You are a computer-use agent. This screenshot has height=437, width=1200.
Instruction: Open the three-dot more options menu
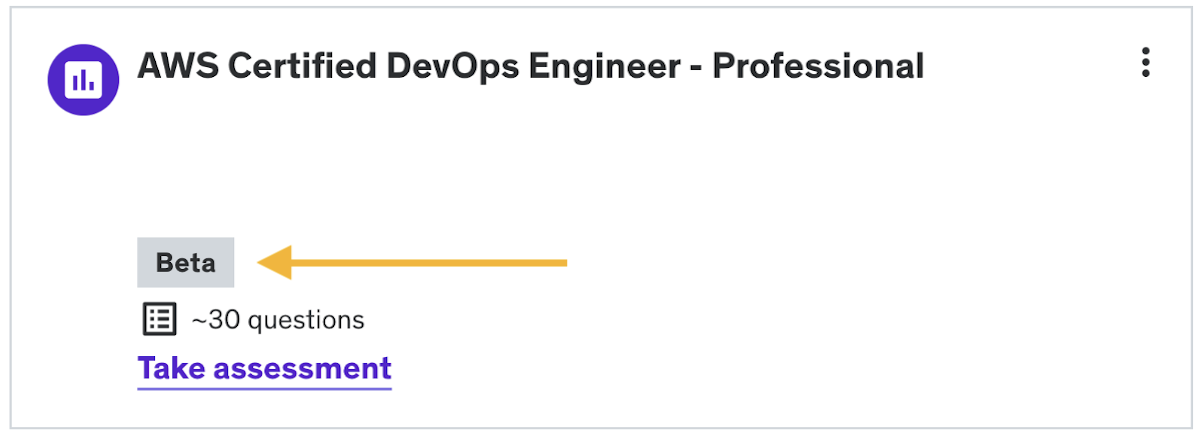pyautogui.click(x=1146, y=63)
